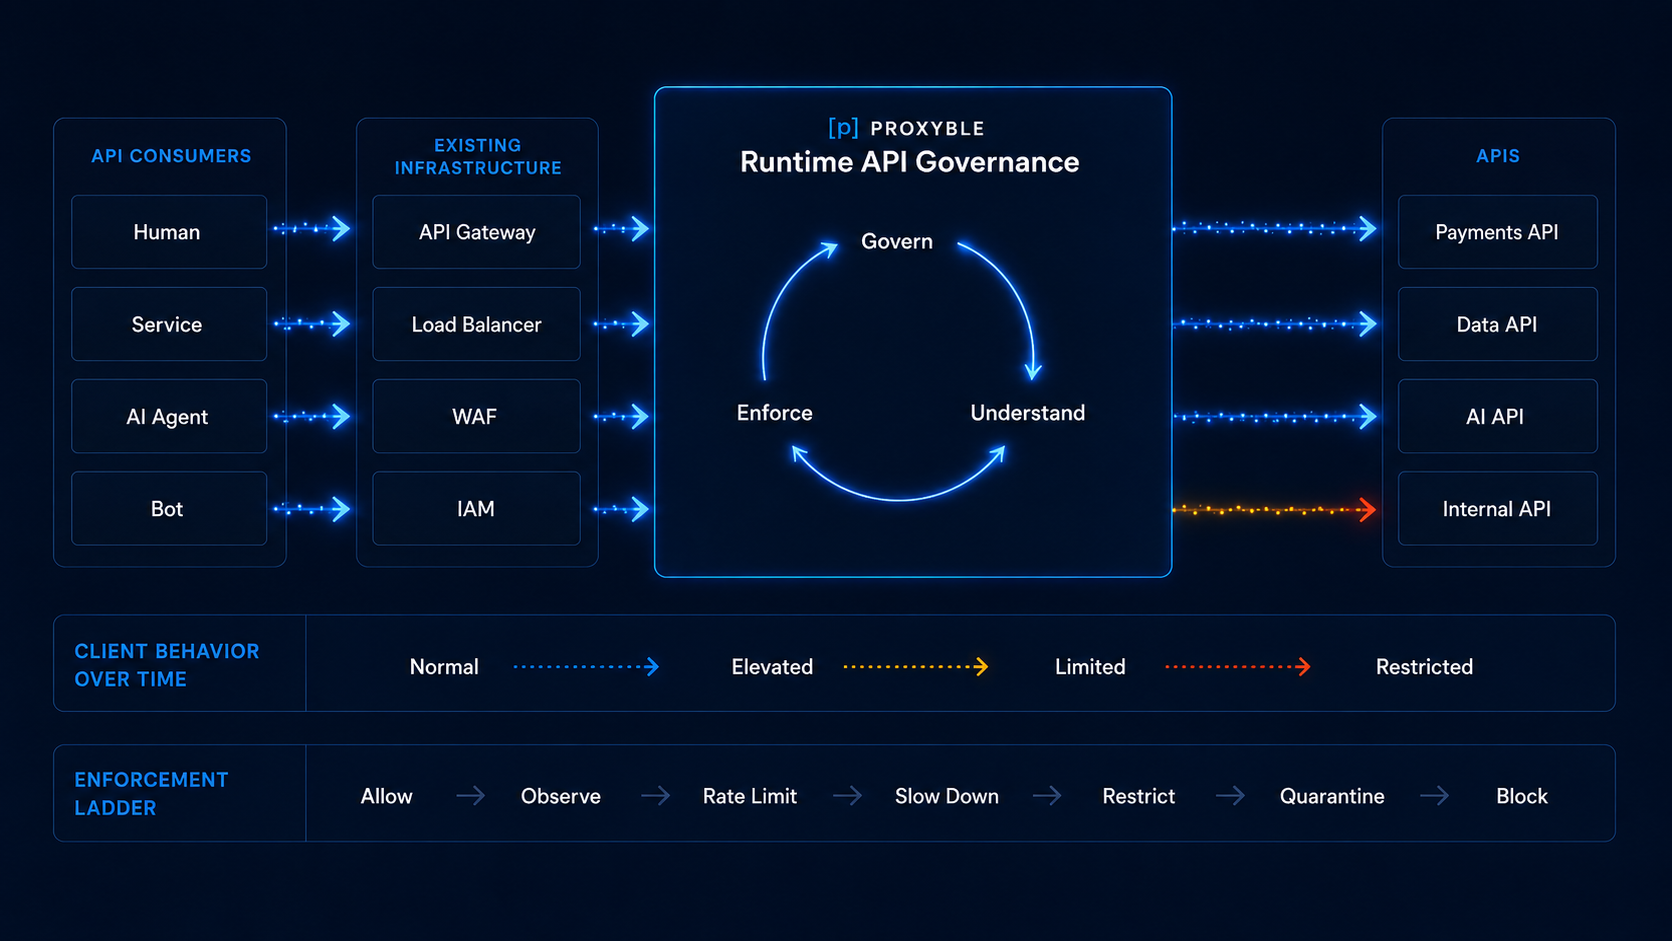Click the IAM infrastructure box

[476, 508]
